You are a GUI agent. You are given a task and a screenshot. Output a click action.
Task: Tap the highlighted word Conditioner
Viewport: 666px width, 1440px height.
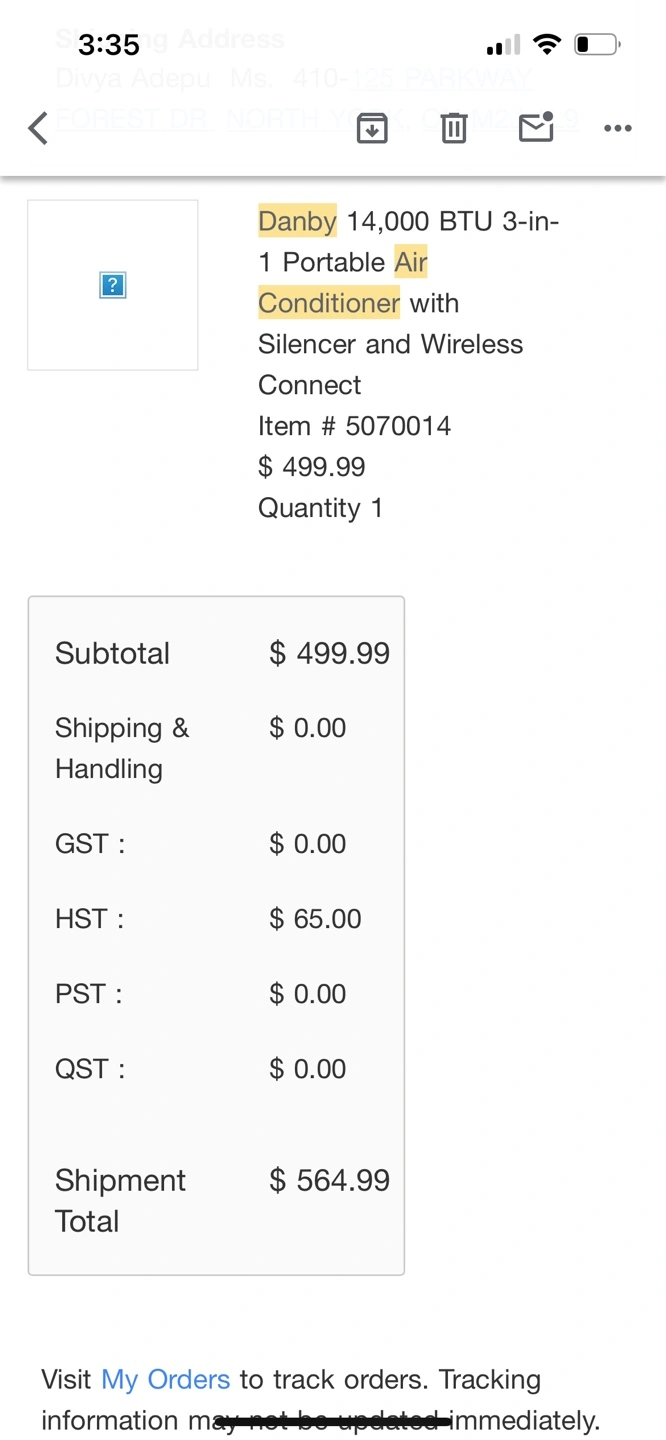329,303
